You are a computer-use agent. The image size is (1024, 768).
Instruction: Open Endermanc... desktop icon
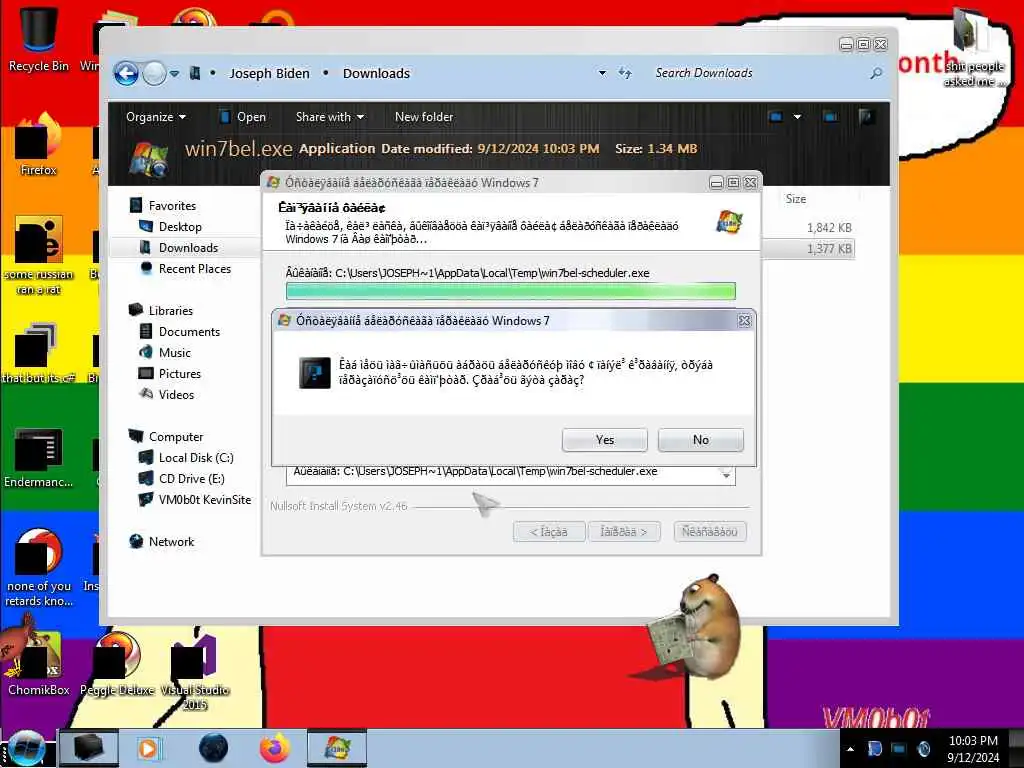coord(39,457)
